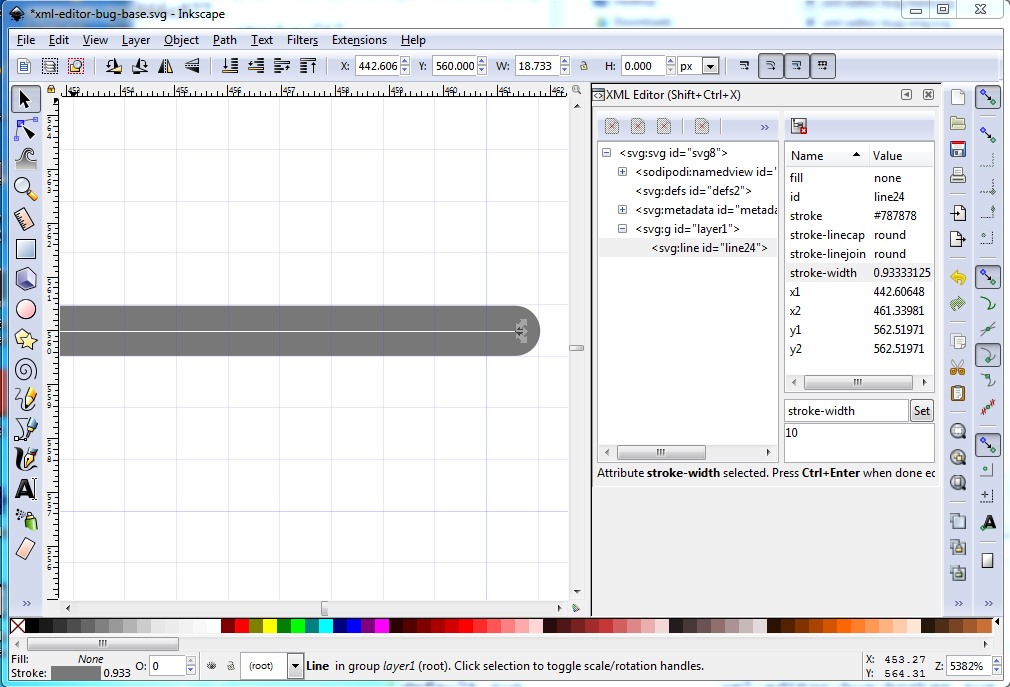The image size is (1010, 687).
Task: Click the yellow palette color swatch
Action: (270, 625)
